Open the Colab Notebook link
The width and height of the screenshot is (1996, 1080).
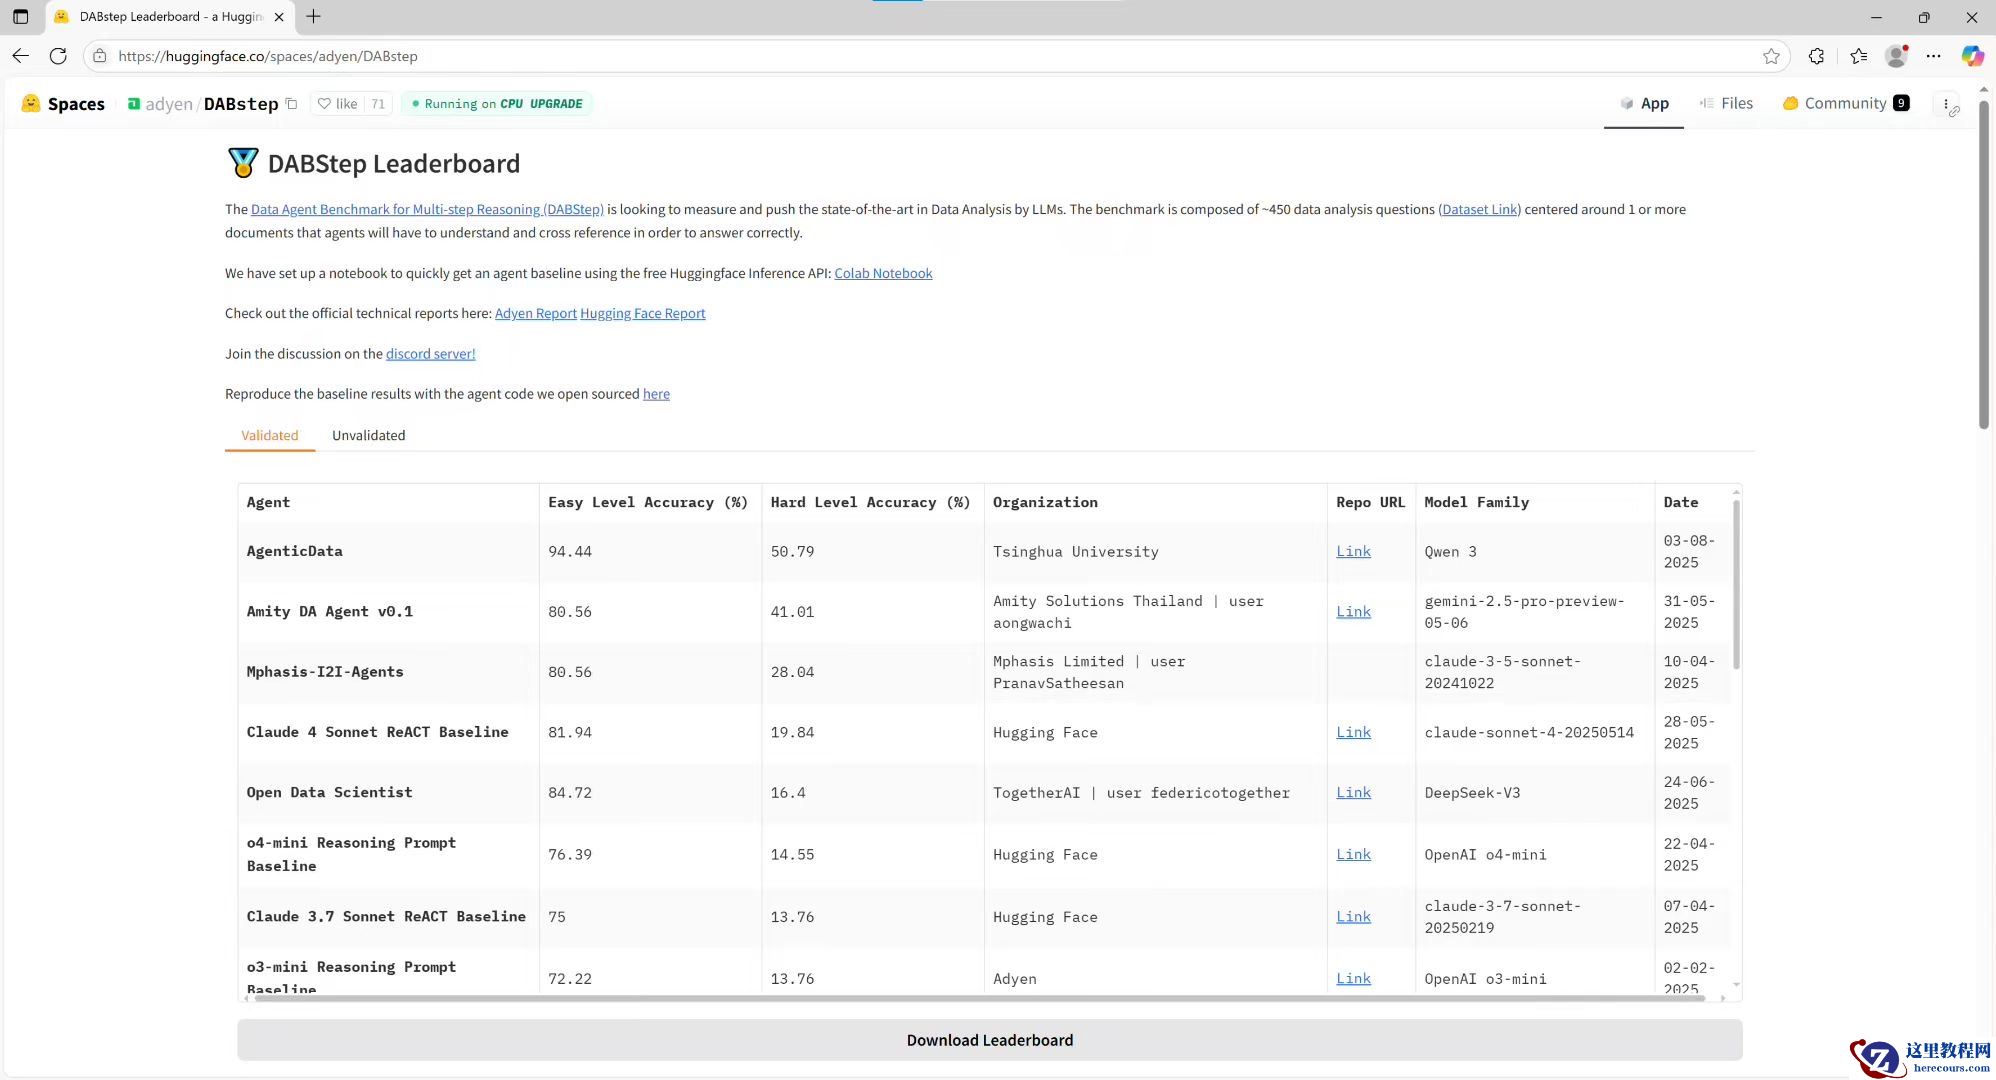coord(883,273)
